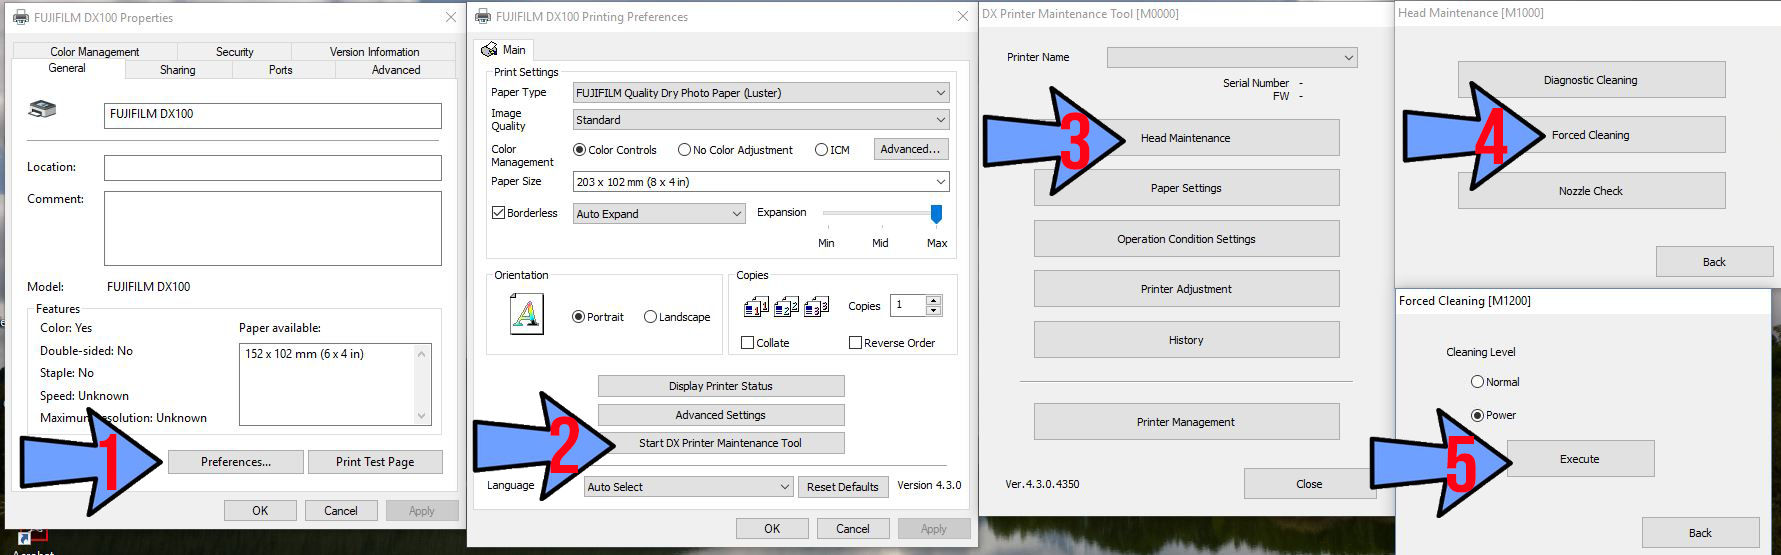Viewport: 1781px width, 555px height.
Task: Open the Printer Name combo box
Action: [x=1232, y=57]
